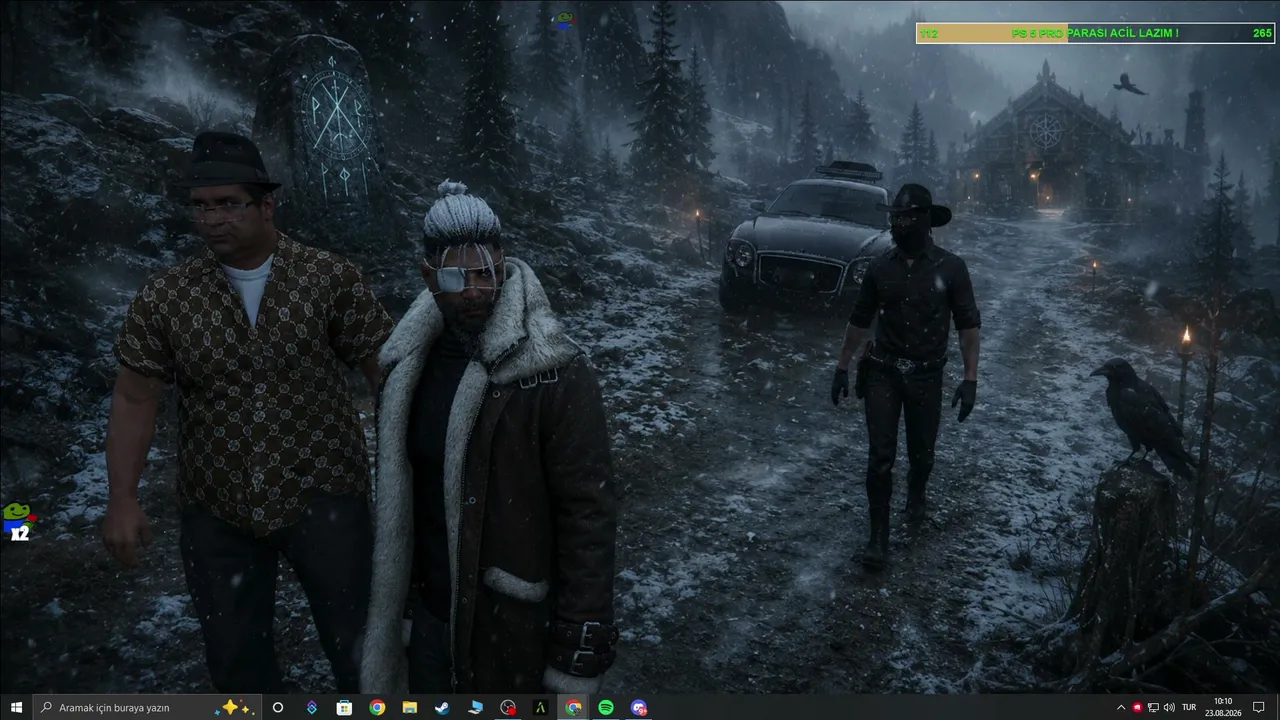Click the frog avatar with x2 badge

point(17,522)
